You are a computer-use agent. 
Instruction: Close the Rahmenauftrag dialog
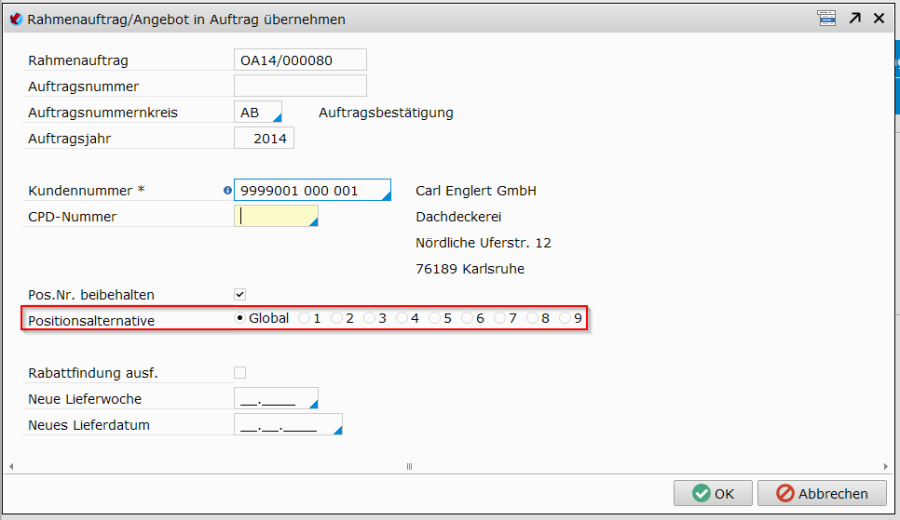tap(879, 18)
